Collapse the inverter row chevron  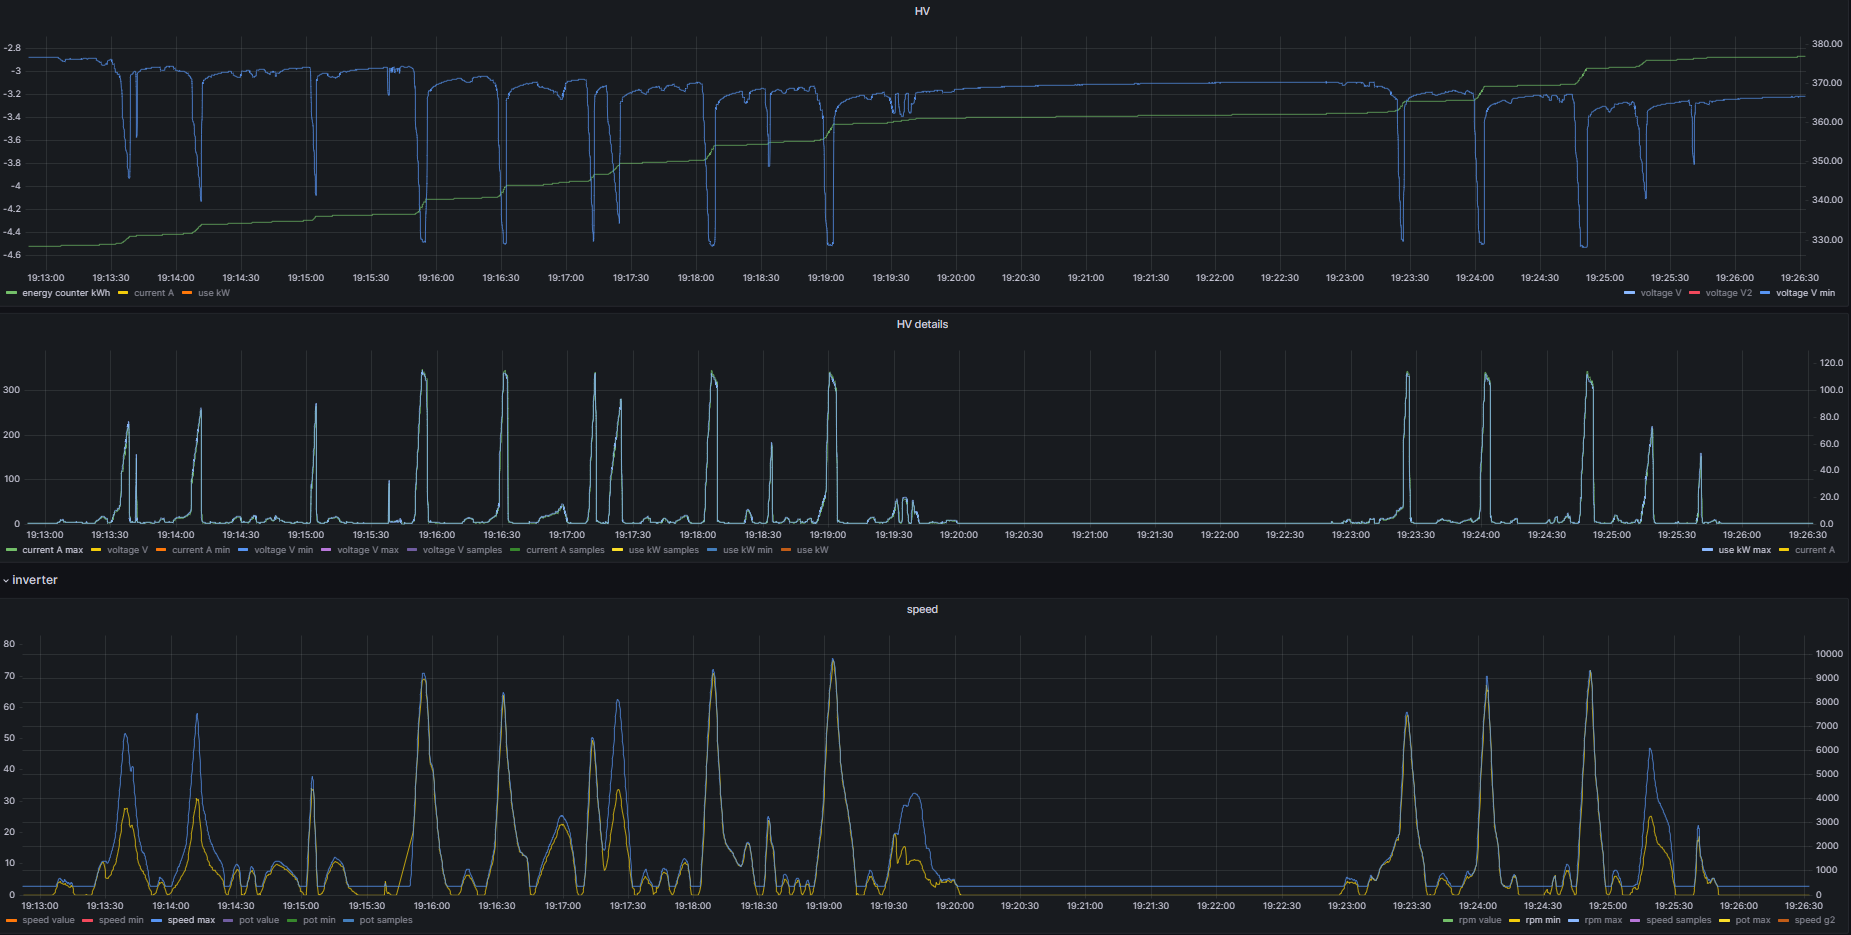click(6, 581)
